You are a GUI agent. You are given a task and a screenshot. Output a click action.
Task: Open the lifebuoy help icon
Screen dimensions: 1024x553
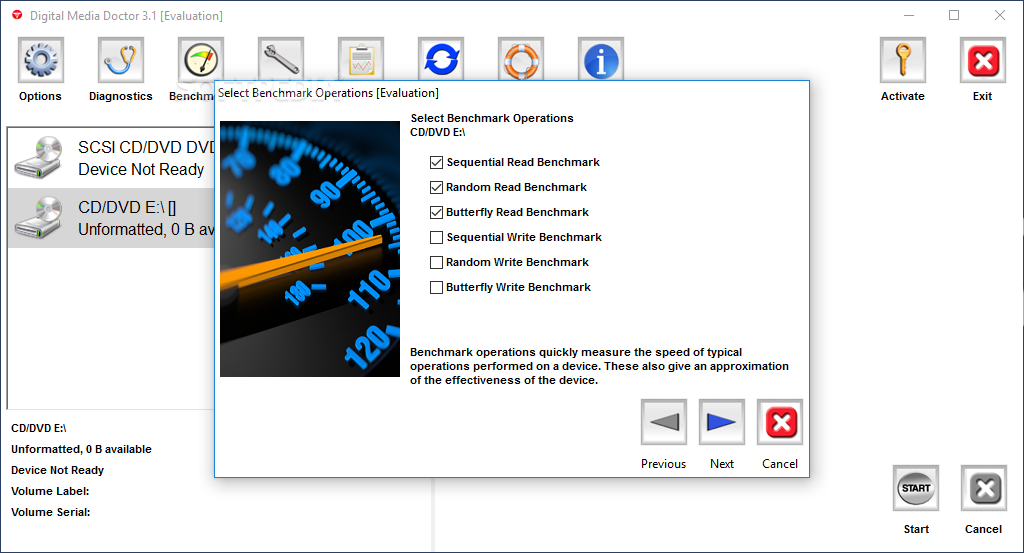click(x=520, y=59)
